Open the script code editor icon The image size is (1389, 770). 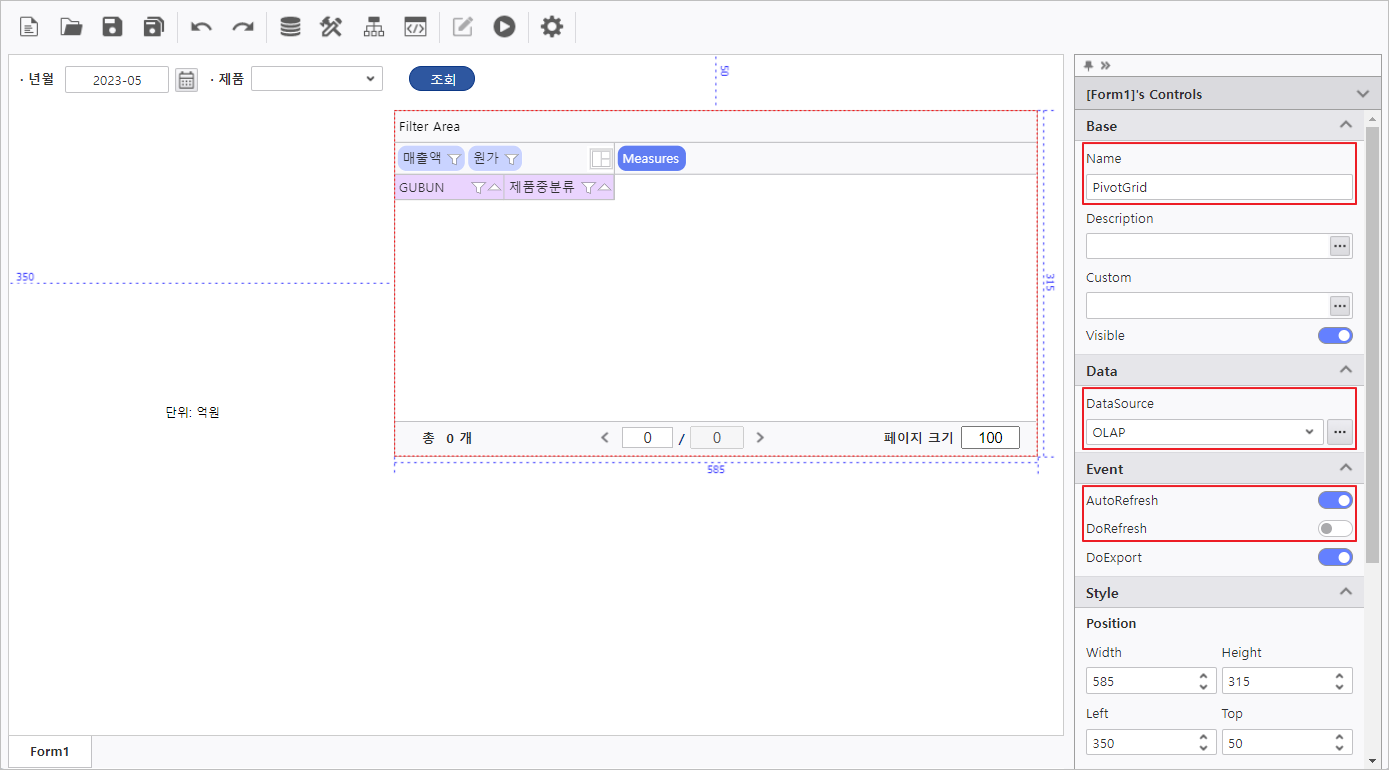coord(415,27)
